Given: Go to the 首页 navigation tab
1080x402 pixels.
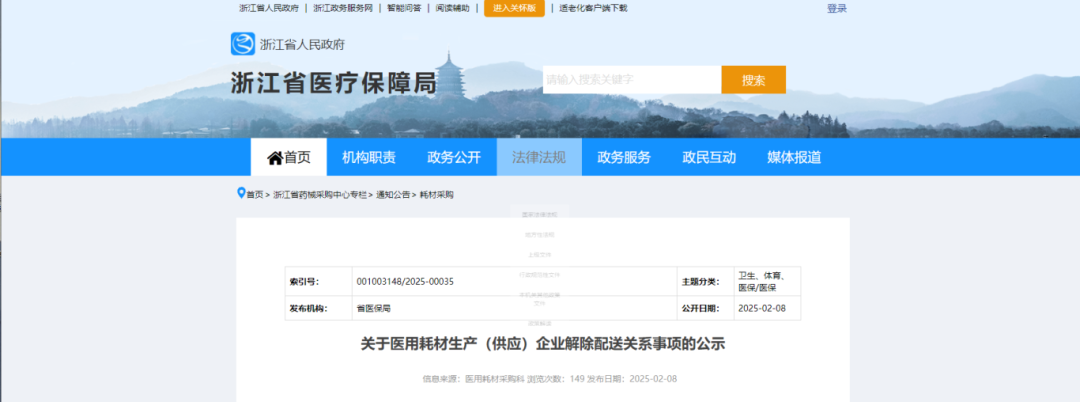Looking at the screenshot, I should 289,157.
